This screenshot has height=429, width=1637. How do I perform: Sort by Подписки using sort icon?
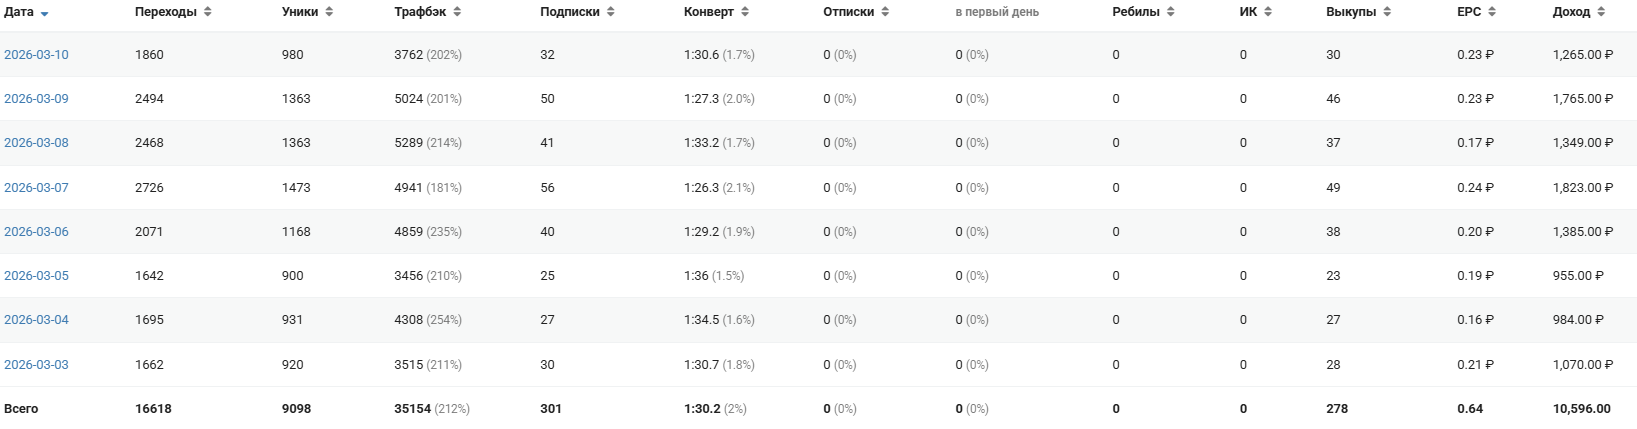coord(610,12)
